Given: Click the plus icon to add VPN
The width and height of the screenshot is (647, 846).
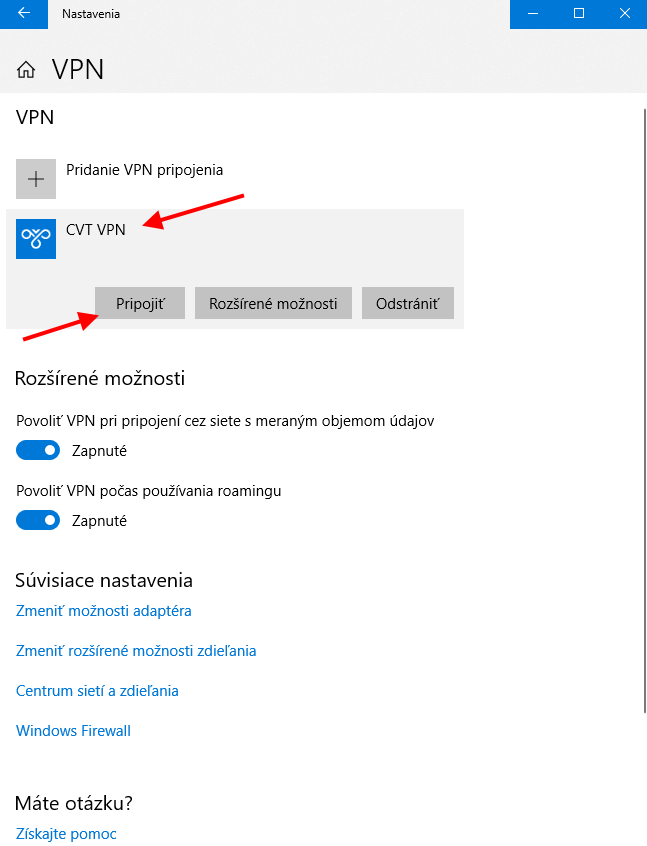Looking at the screenshot, I should click(36, 179).
